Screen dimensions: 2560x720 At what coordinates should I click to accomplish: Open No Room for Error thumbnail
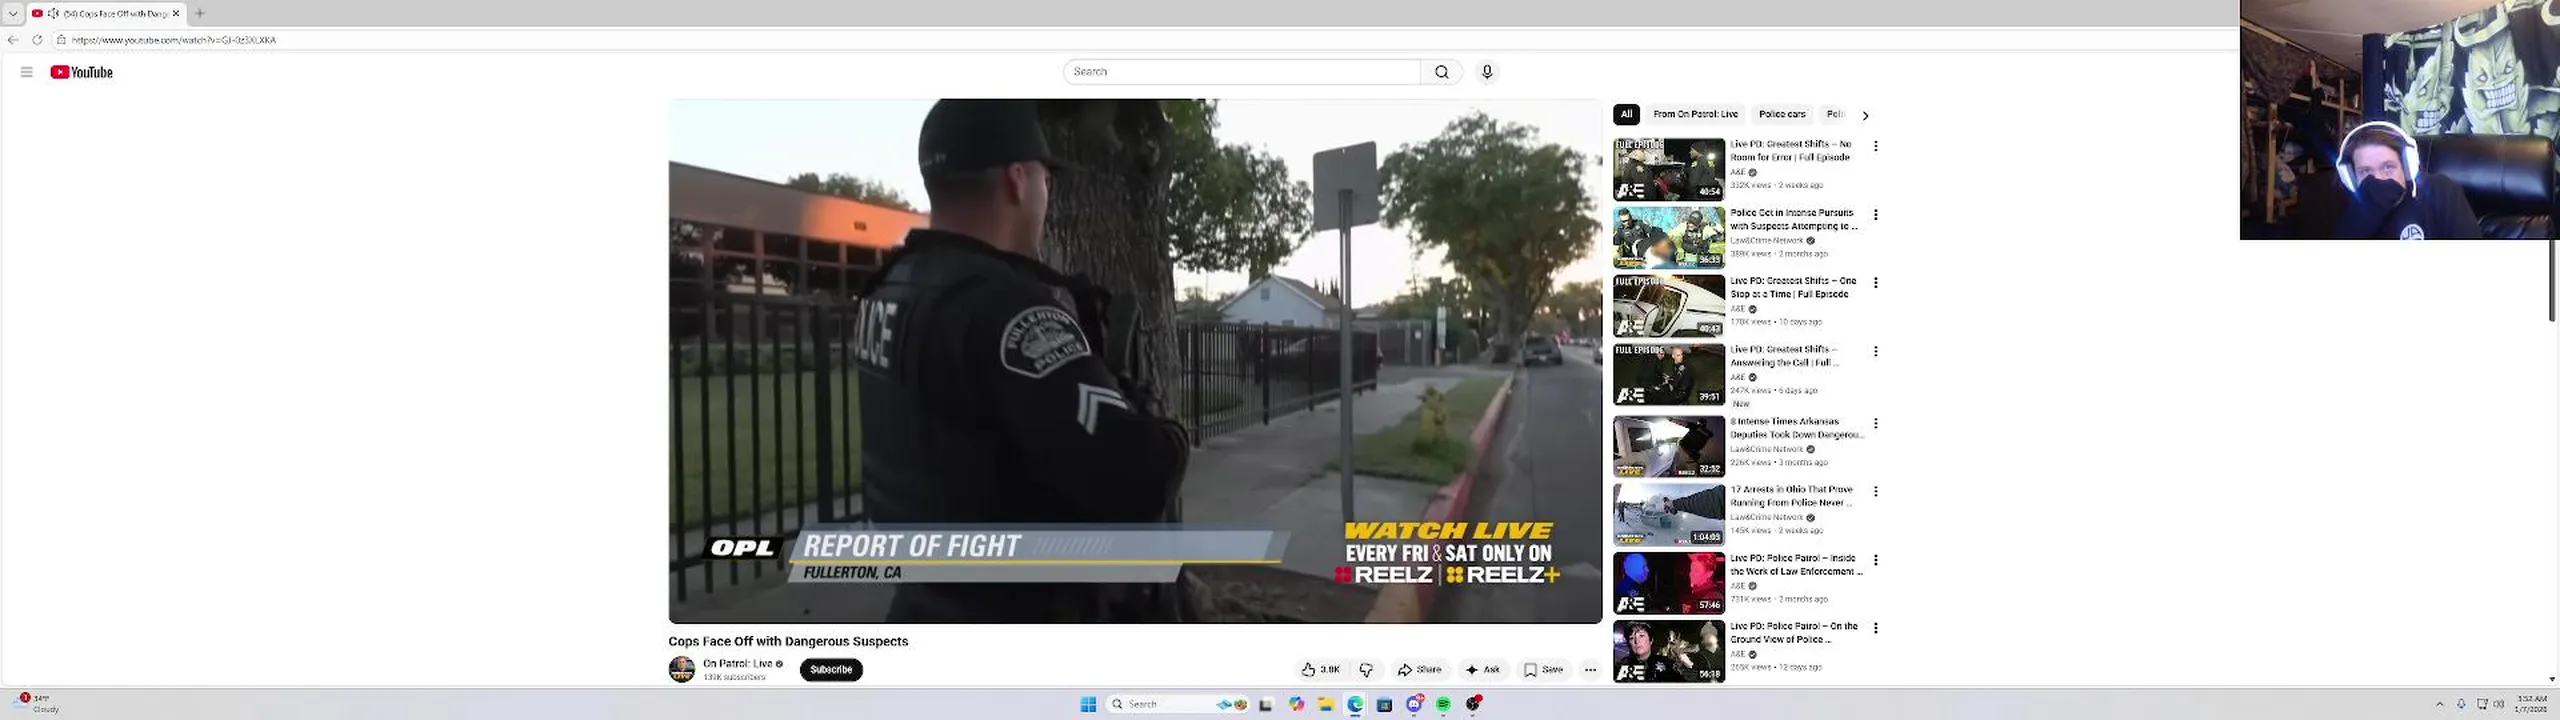coord(1669,169)
